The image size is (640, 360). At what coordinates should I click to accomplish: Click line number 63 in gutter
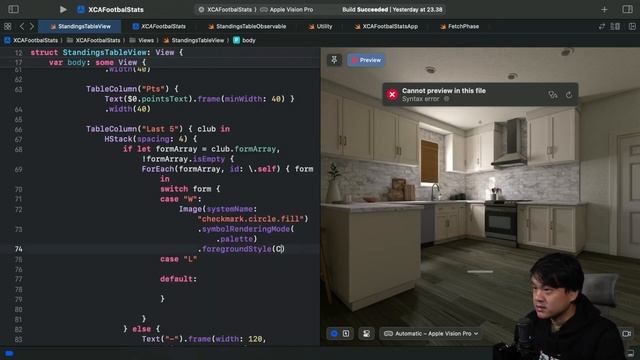18,89
